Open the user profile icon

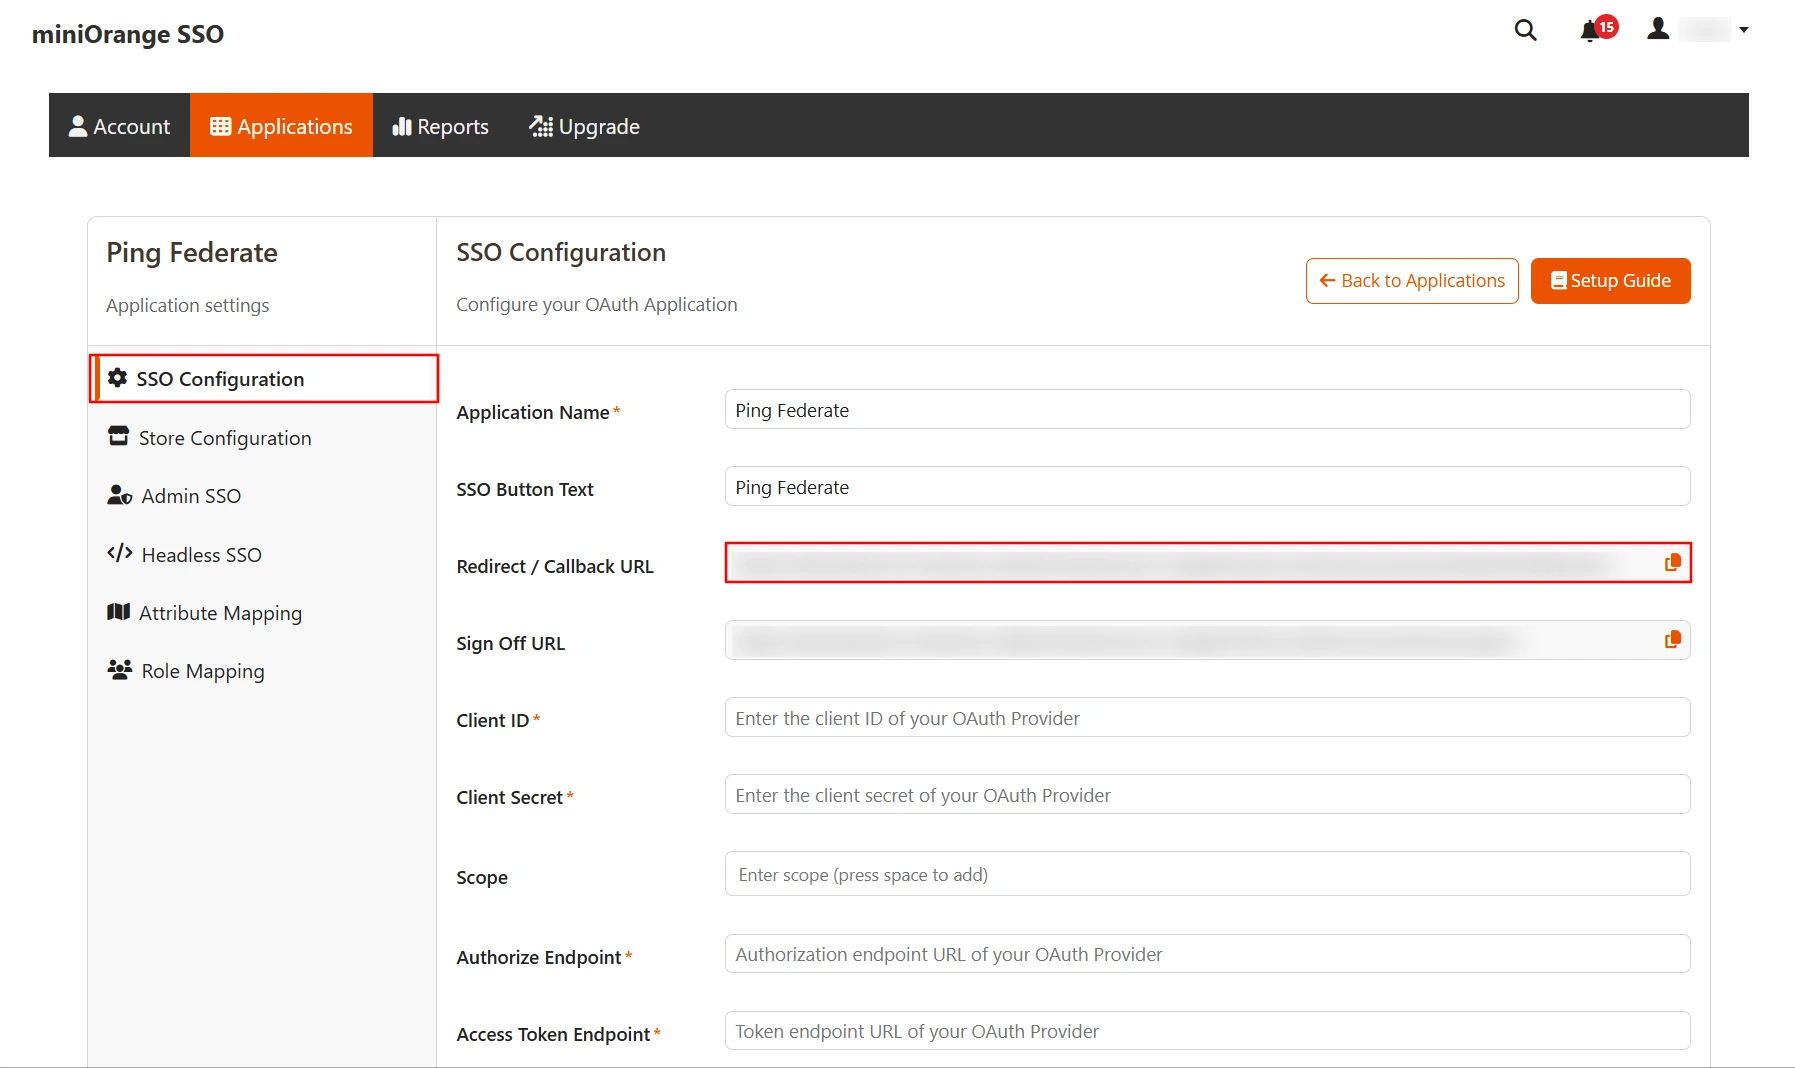click(1658, 29)
